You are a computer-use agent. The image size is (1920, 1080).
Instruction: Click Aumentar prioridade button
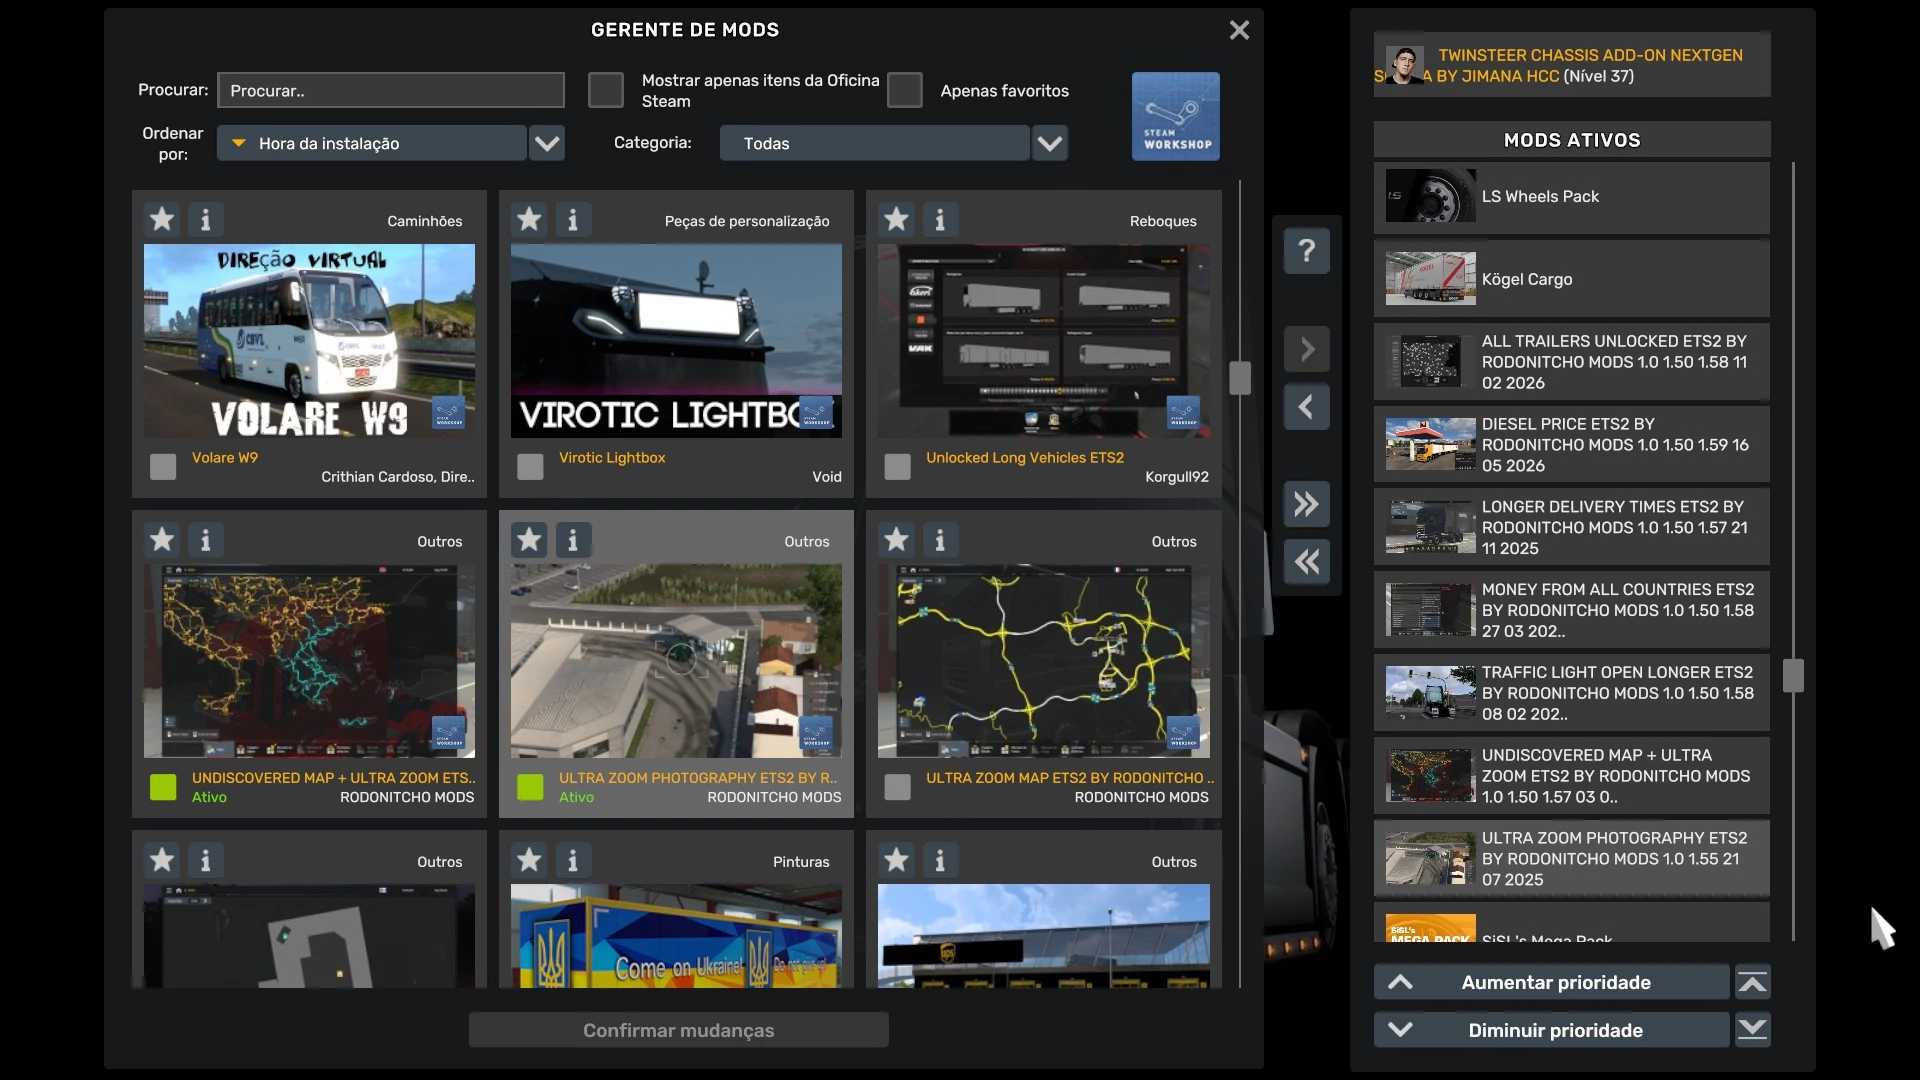pyautogui.click(x=1552, y=982)
